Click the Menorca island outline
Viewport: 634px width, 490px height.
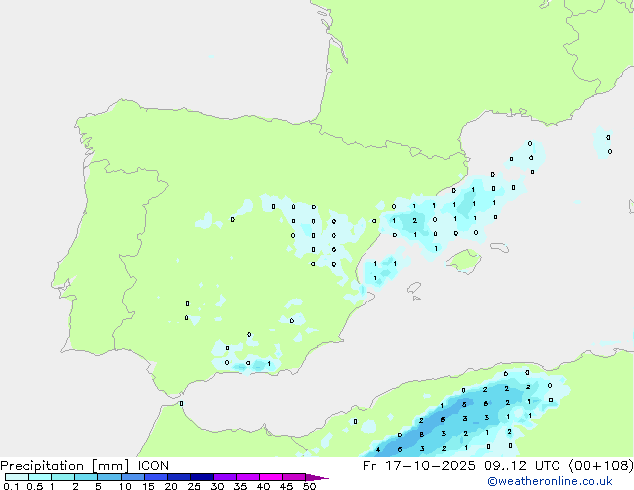[499, 247]
